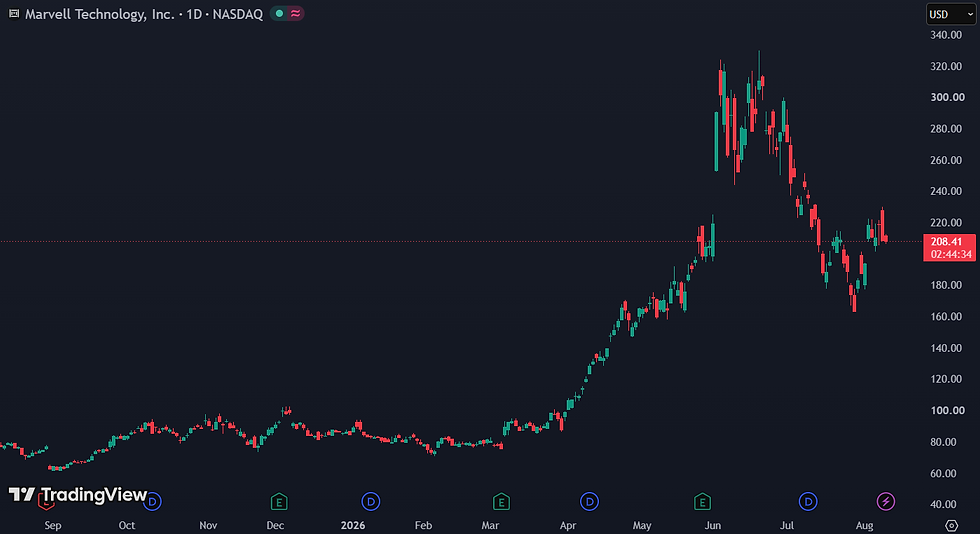Click dividend marker just after Apr label
This screenshot has height=534, width=980.
click(x=589, y=501)
